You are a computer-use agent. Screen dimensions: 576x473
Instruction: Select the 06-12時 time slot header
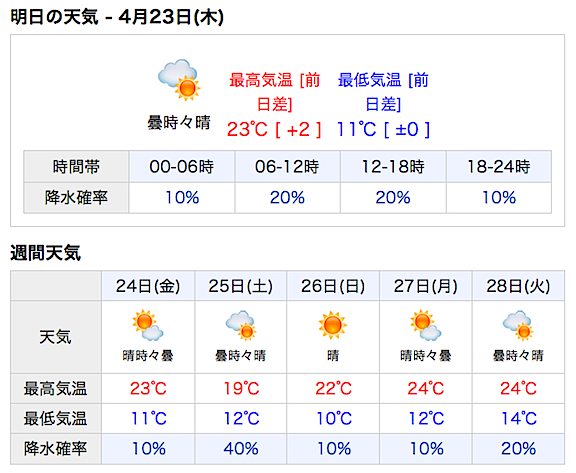pyautogui.click(x=288, y=167)
